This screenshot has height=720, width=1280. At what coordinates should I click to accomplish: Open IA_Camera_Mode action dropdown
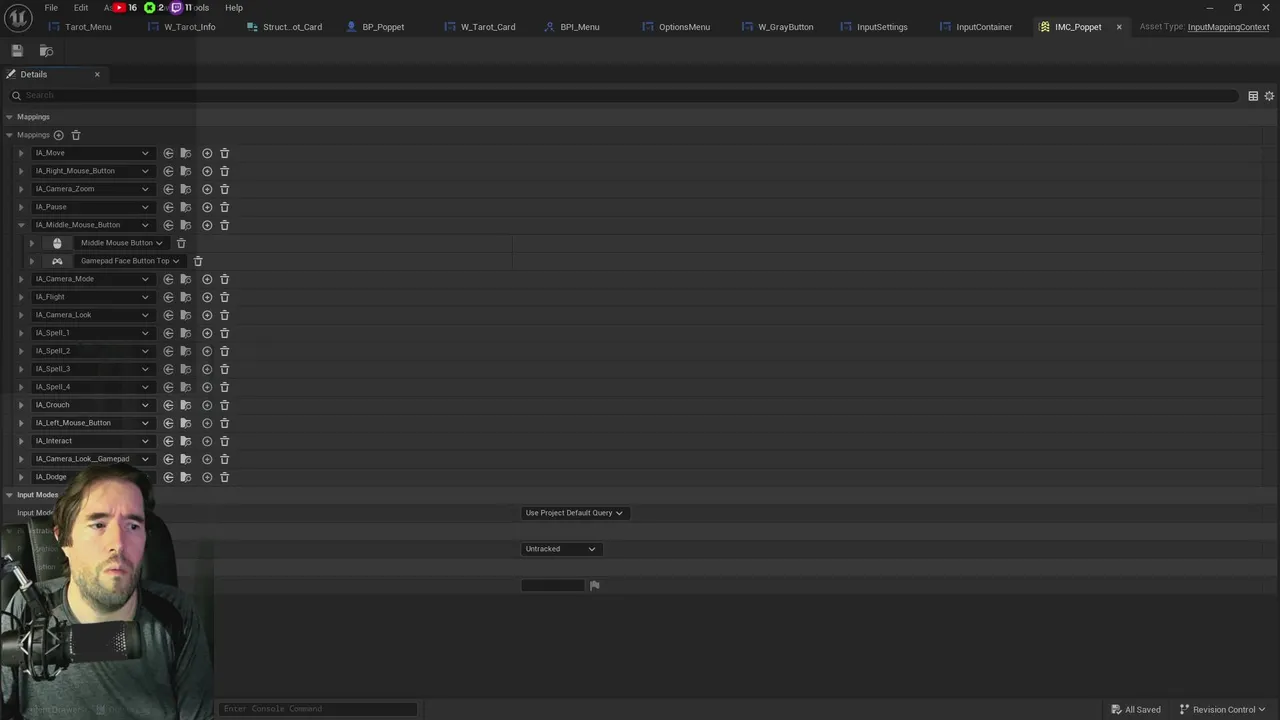point(92,279)
